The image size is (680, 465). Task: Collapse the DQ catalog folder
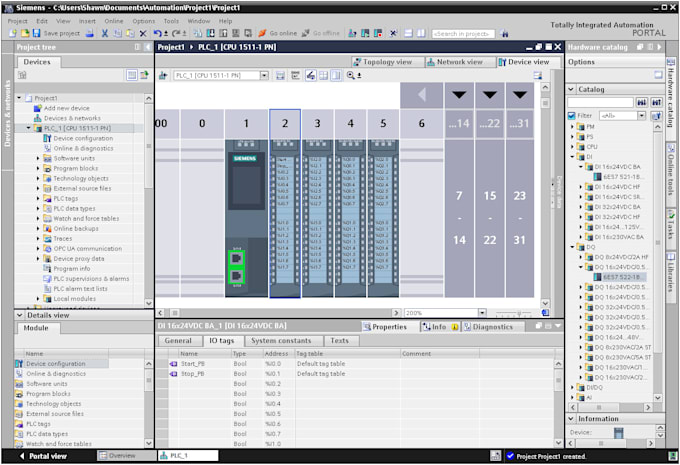click(x=572, y=247)
